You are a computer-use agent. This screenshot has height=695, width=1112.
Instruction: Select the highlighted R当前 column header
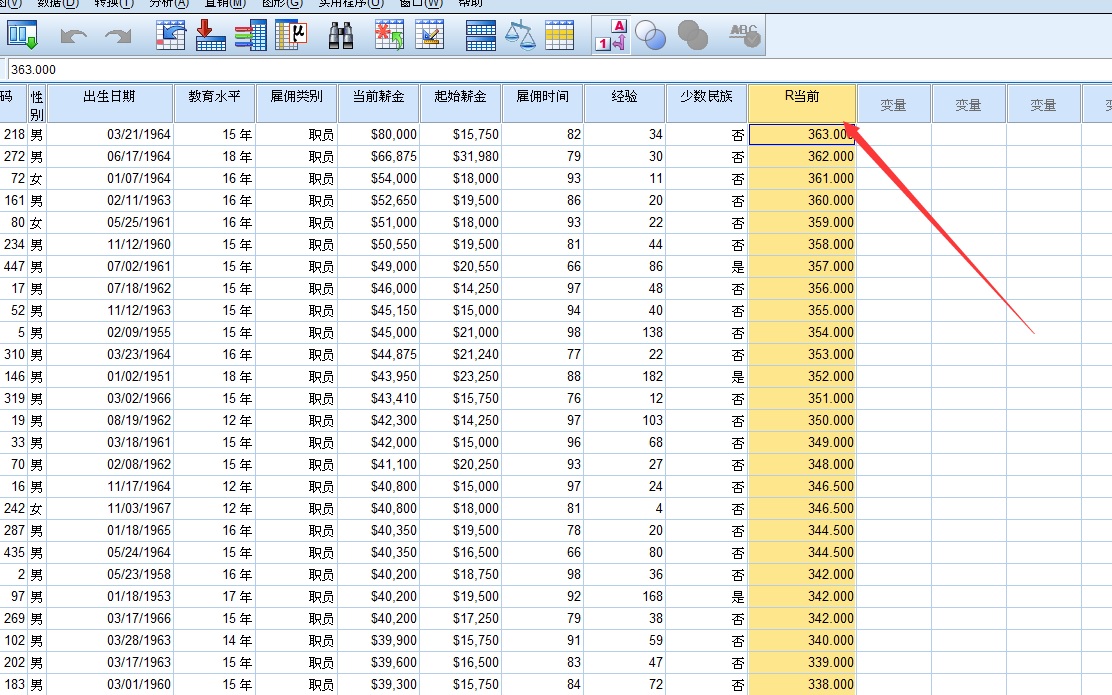point(802,104)
